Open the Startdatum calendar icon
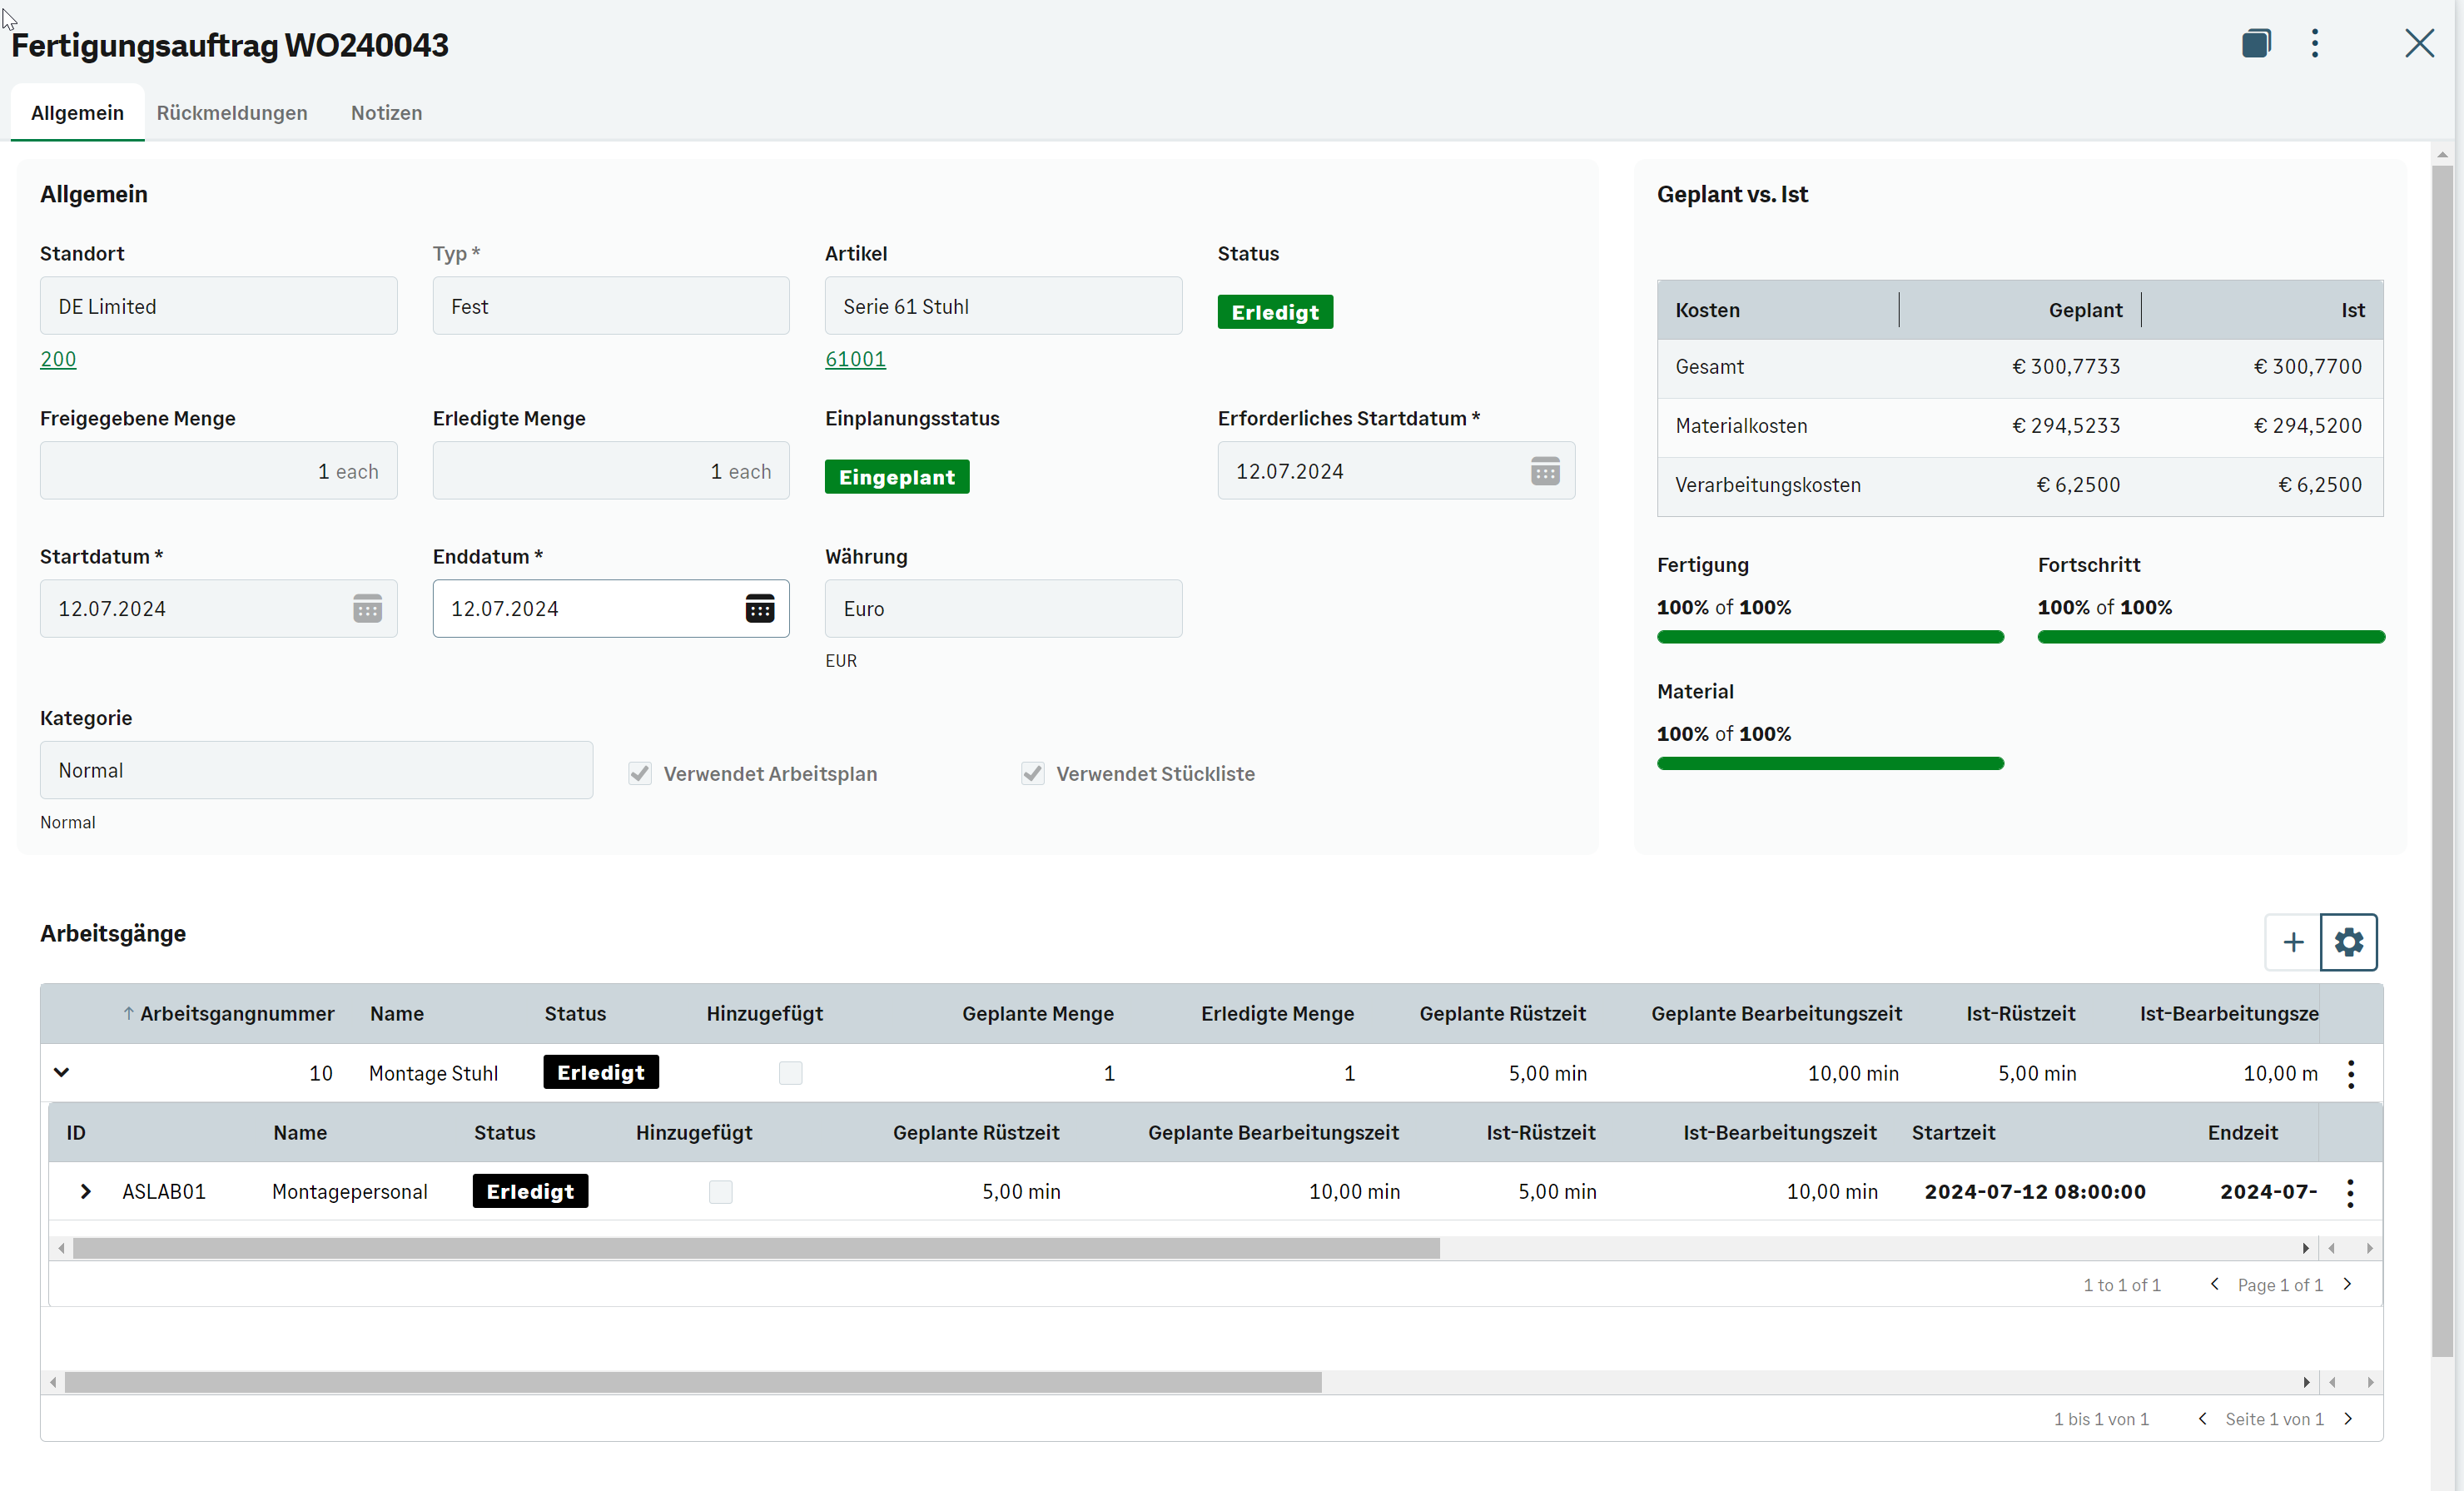This screenshot has height=1491, width=2464. [x=367, y=608]
